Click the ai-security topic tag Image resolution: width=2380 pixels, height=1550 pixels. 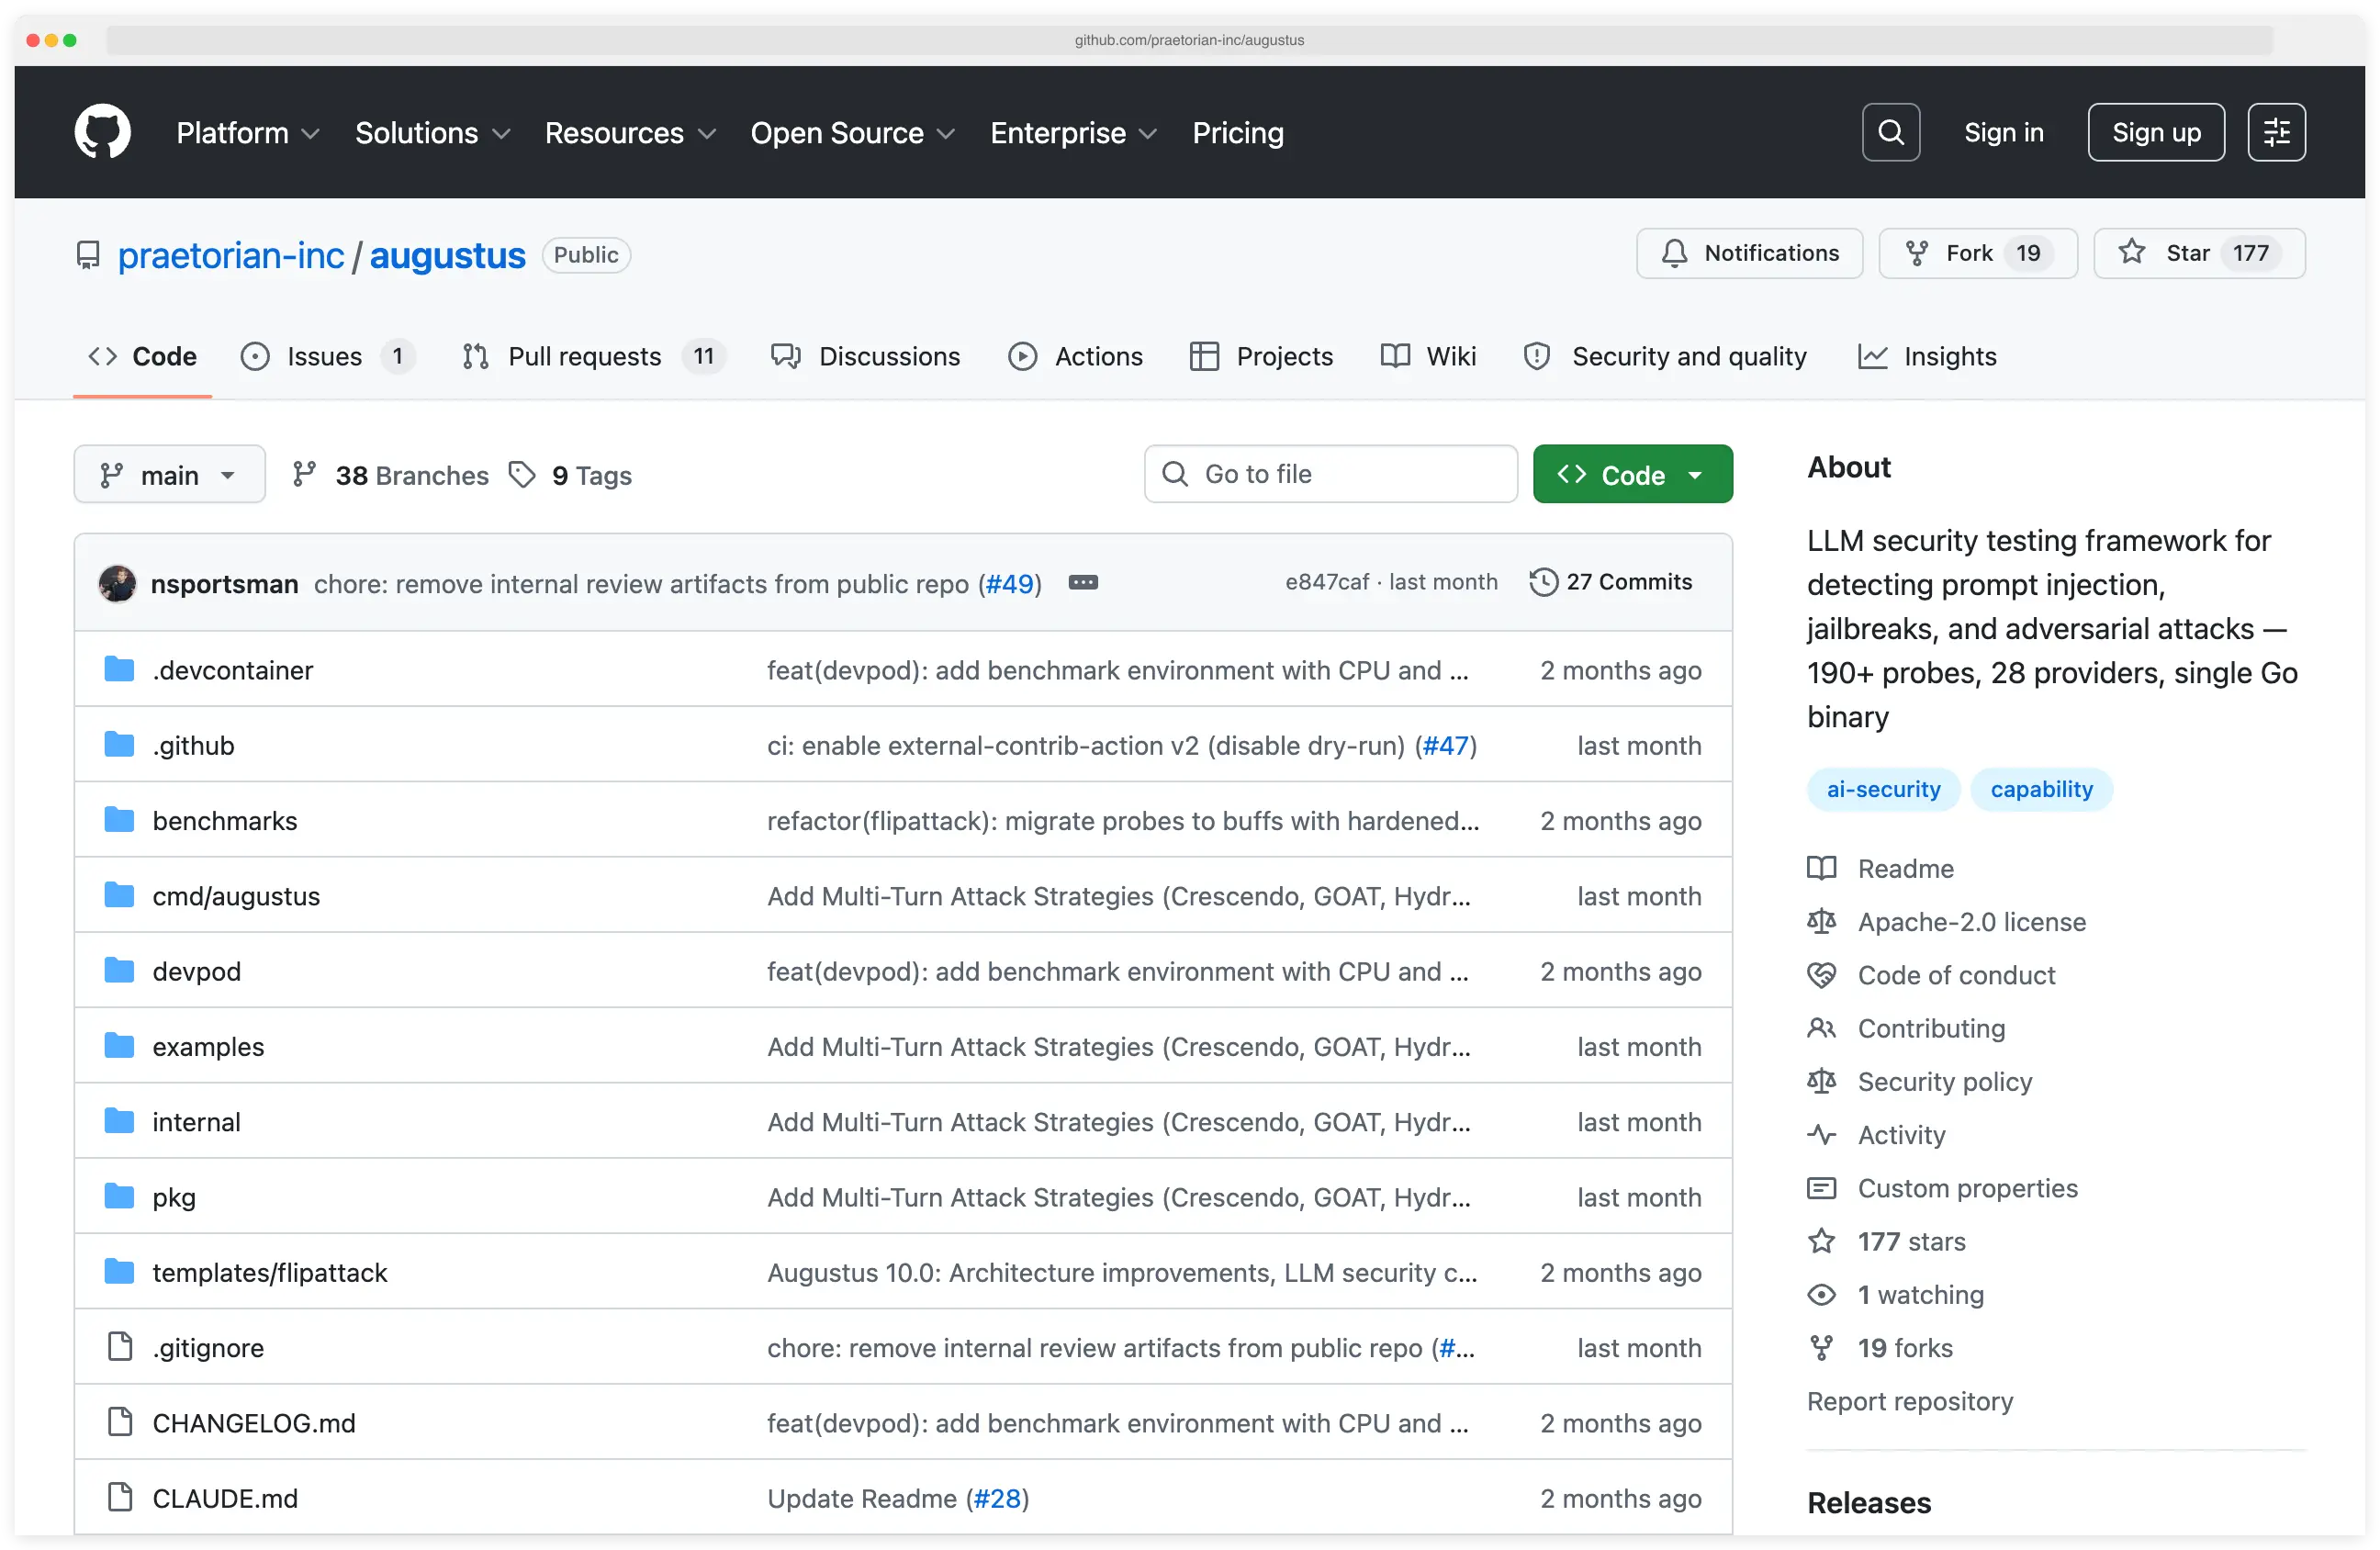click(1882, 789)
